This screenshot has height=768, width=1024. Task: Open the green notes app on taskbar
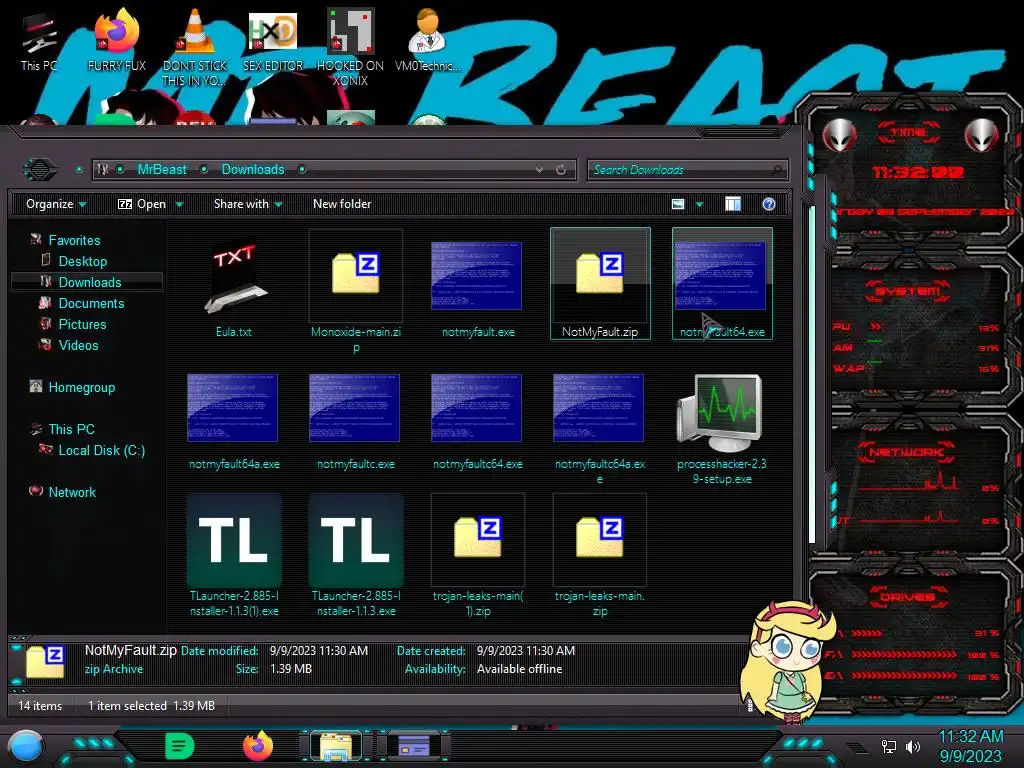point(180,745)
